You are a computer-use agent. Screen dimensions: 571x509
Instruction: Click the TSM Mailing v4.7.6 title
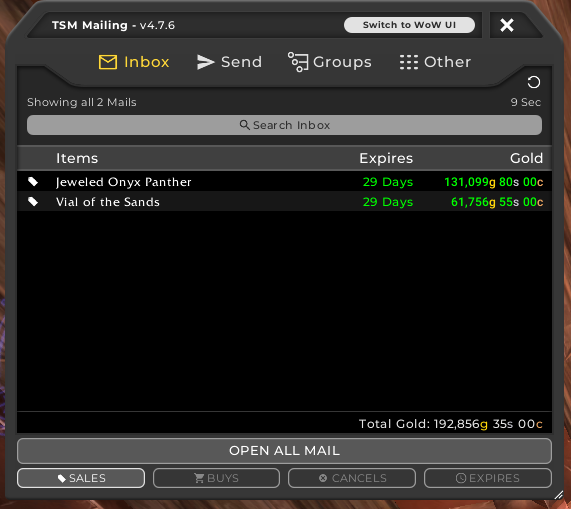tap(113, 25)
